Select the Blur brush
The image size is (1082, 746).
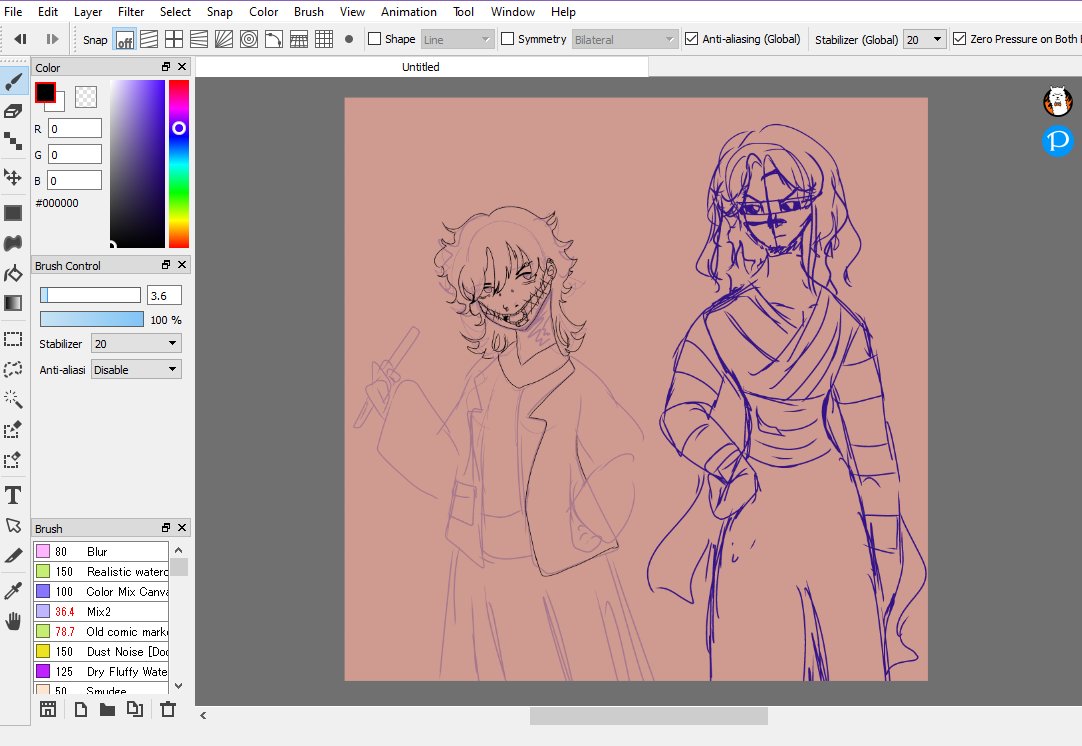pos(101,551)
